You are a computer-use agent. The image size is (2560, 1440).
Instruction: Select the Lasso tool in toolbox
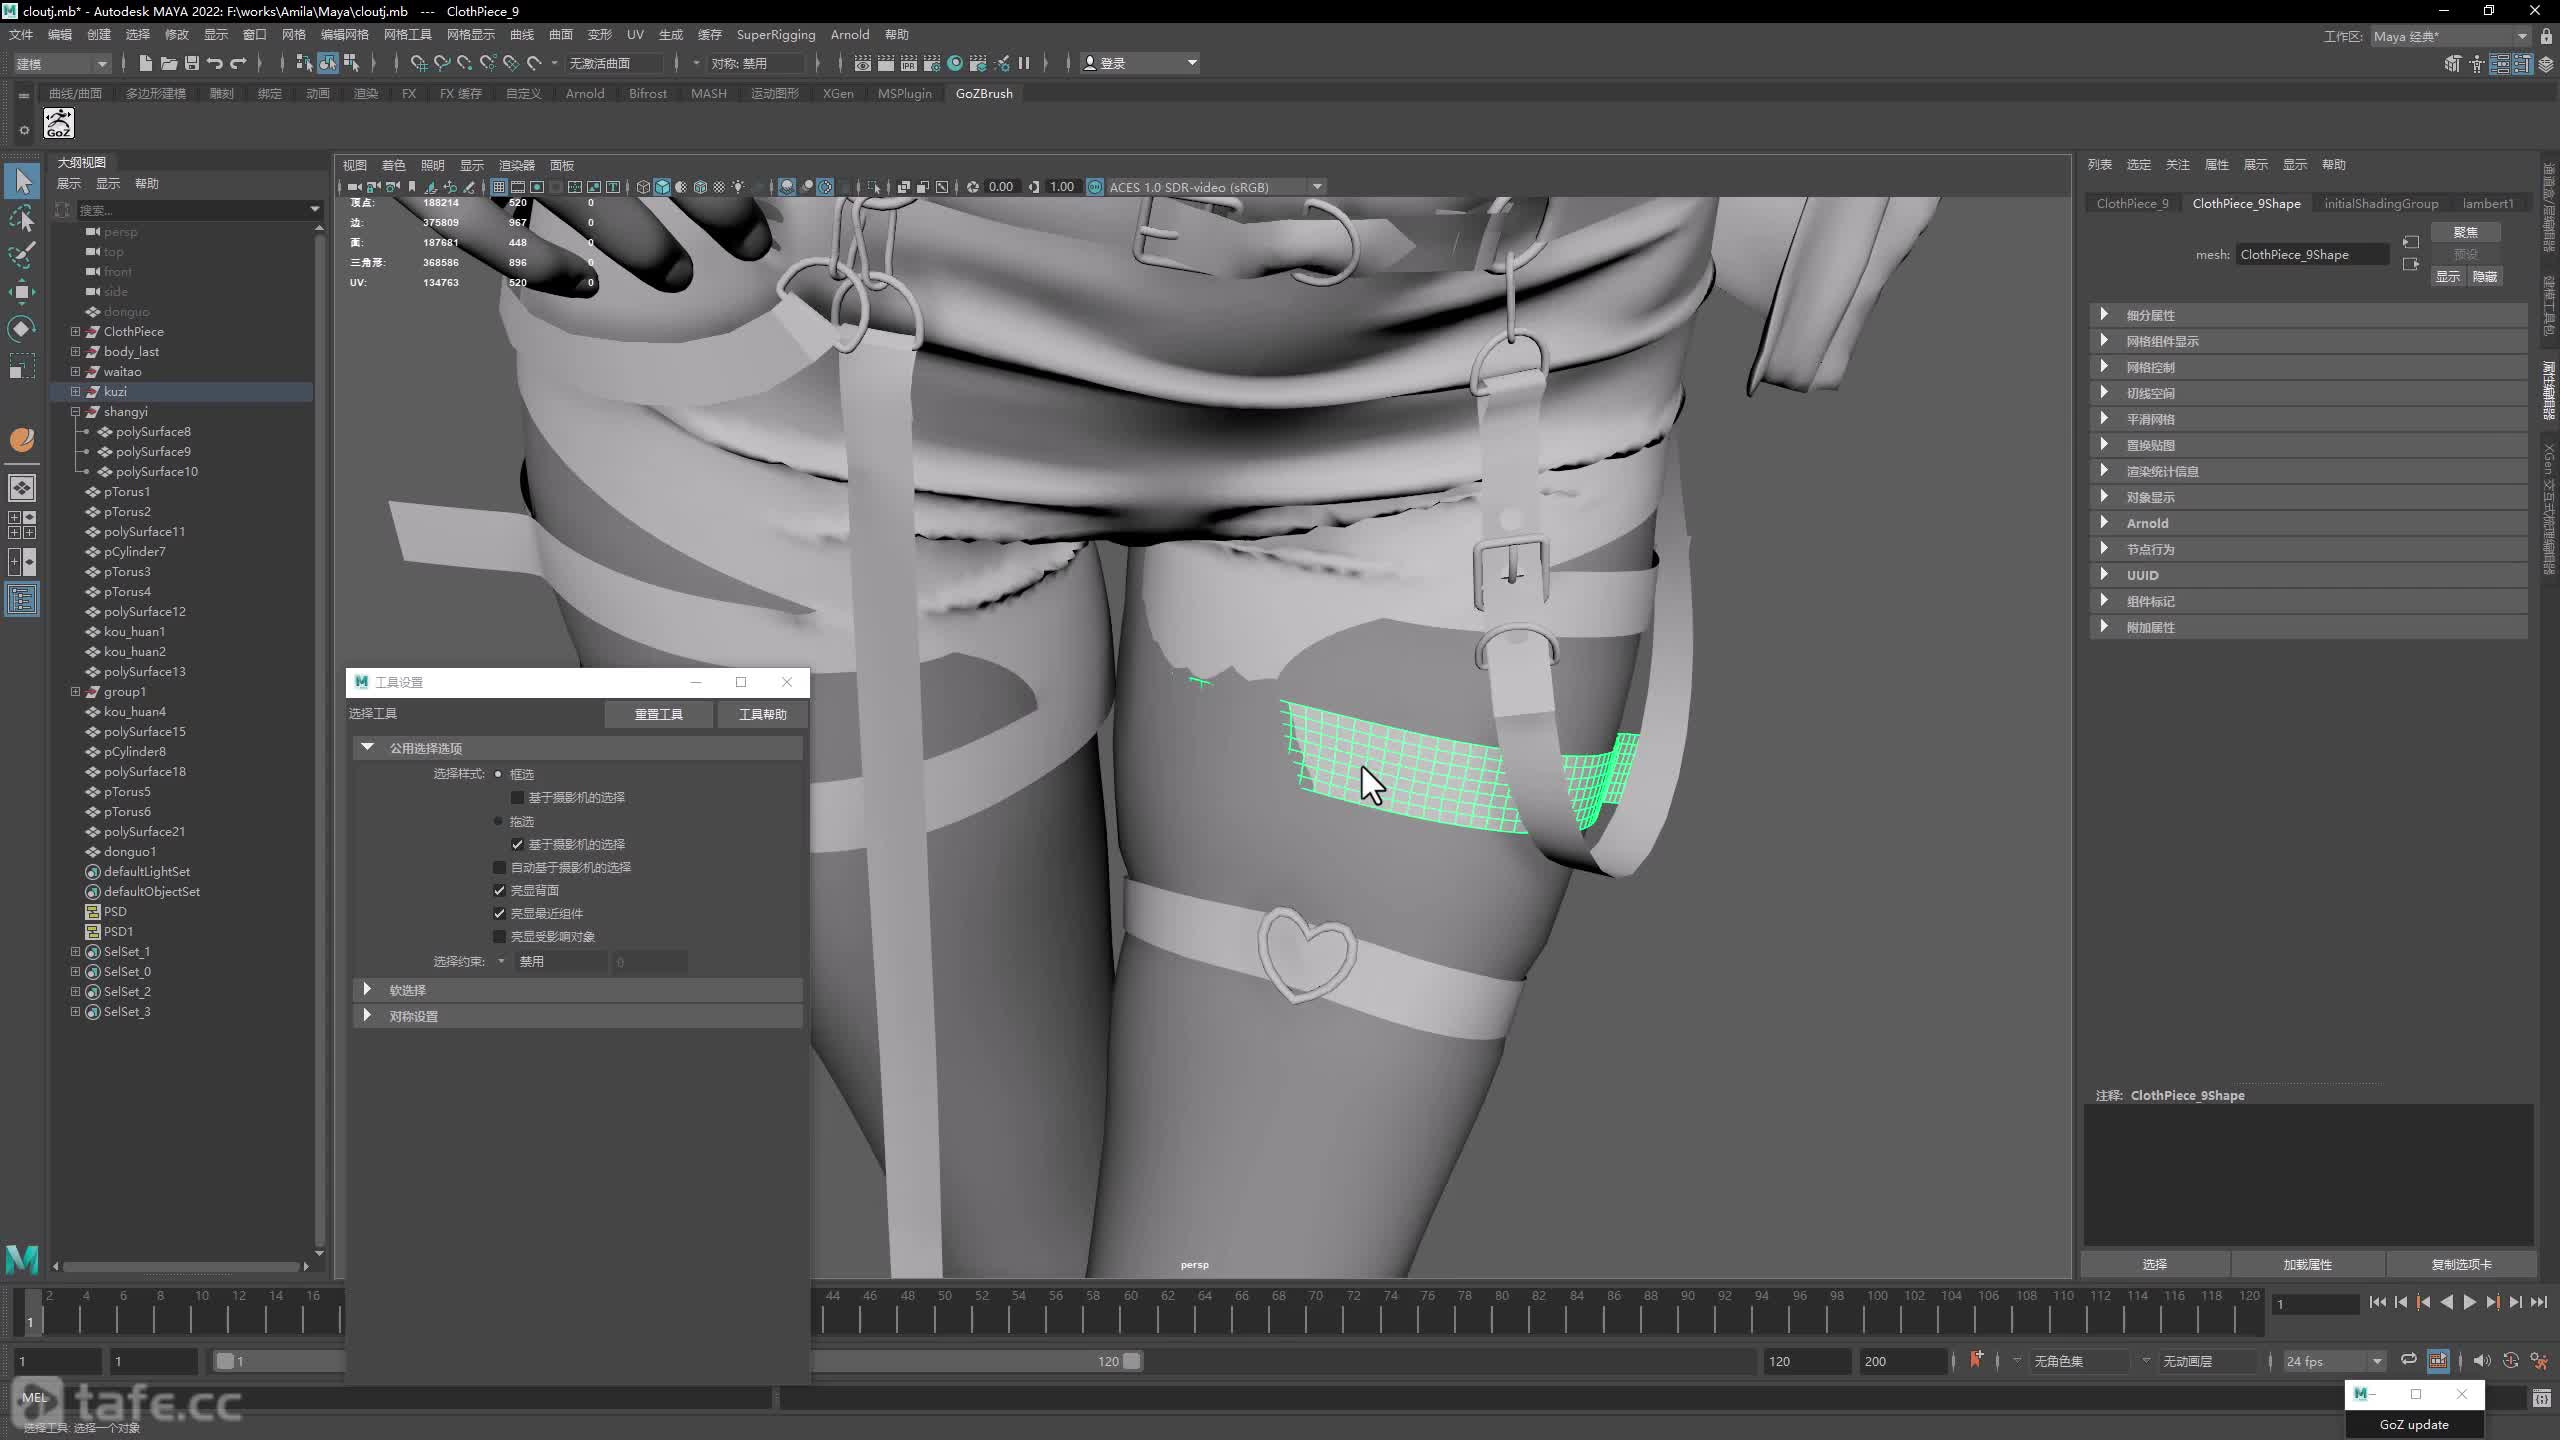click(22, 218)
